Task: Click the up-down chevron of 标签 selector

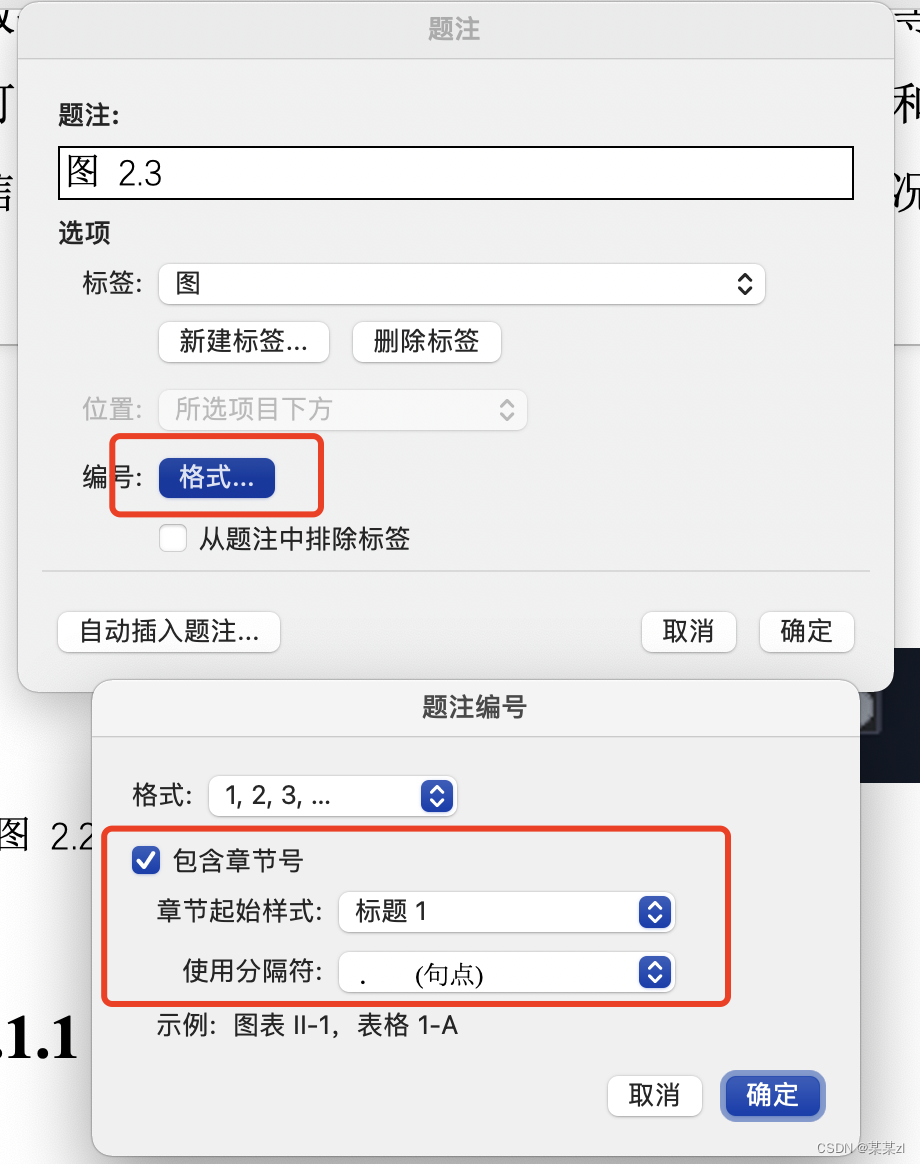Action: [x=745, y=284]
